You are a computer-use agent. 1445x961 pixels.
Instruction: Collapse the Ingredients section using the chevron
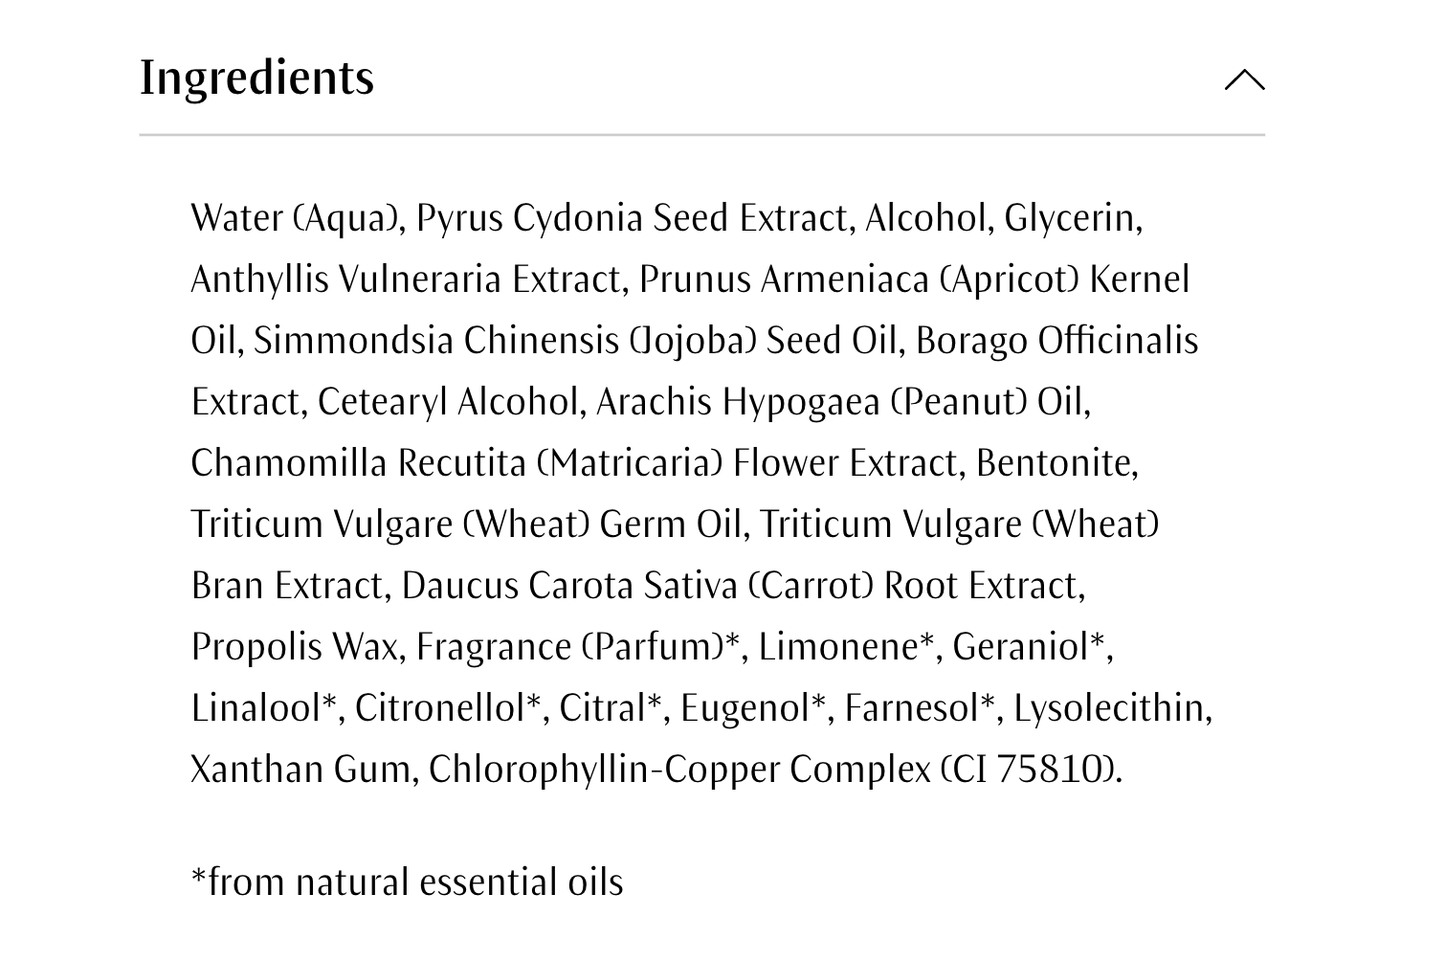[x=1244, y=80]
